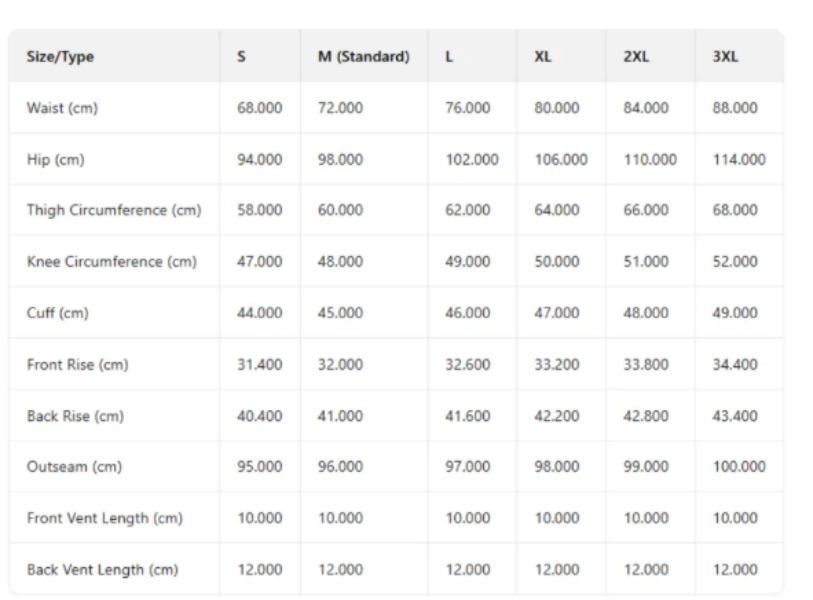Select the 42.200 back rise value

click(x=557, y=416)
